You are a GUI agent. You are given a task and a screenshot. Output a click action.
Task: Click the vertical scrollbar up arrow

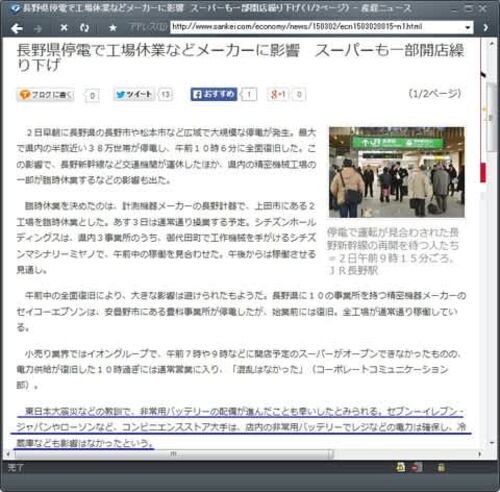pyautogui.click(x=491, y=44)
